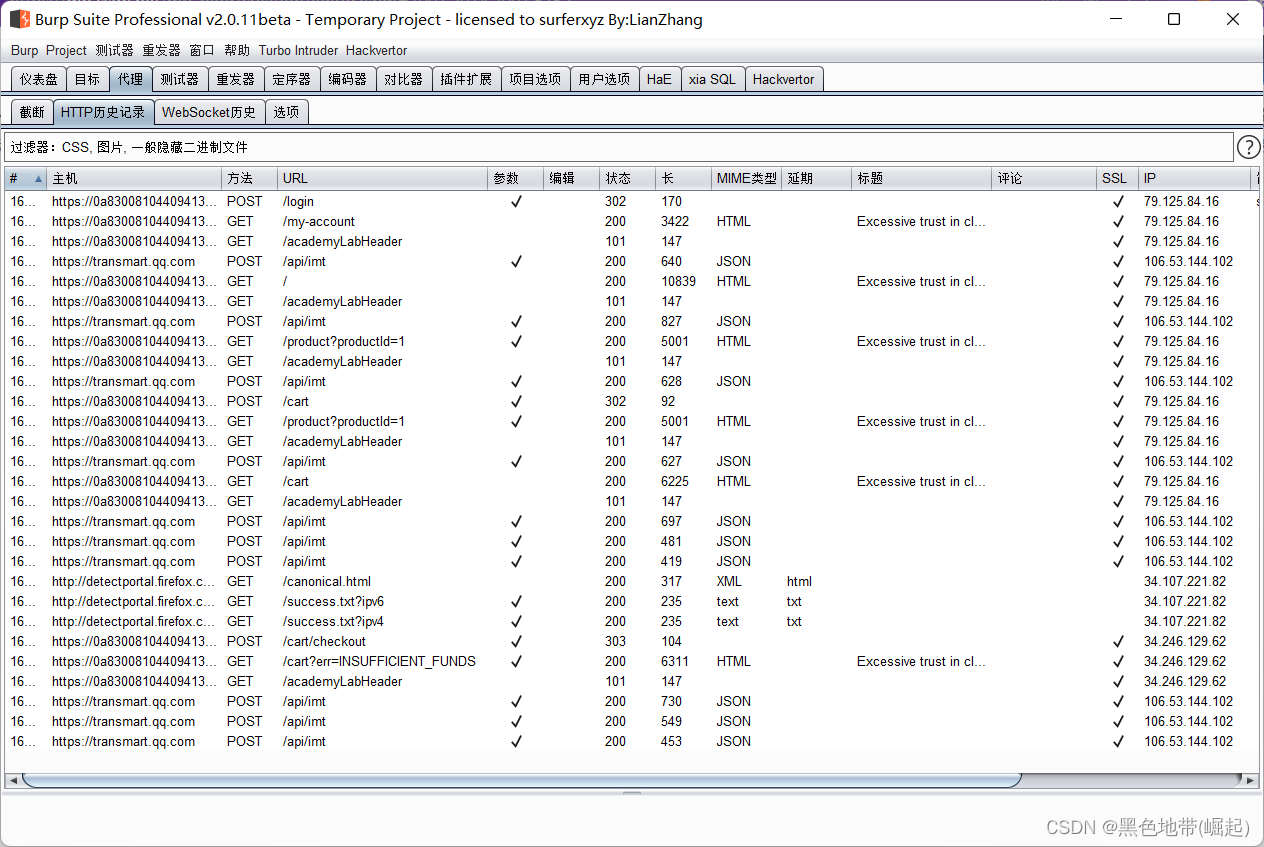Sort by the MIME类型 column header
Viewport: 1264px width, 847px height.
(747, 179)
